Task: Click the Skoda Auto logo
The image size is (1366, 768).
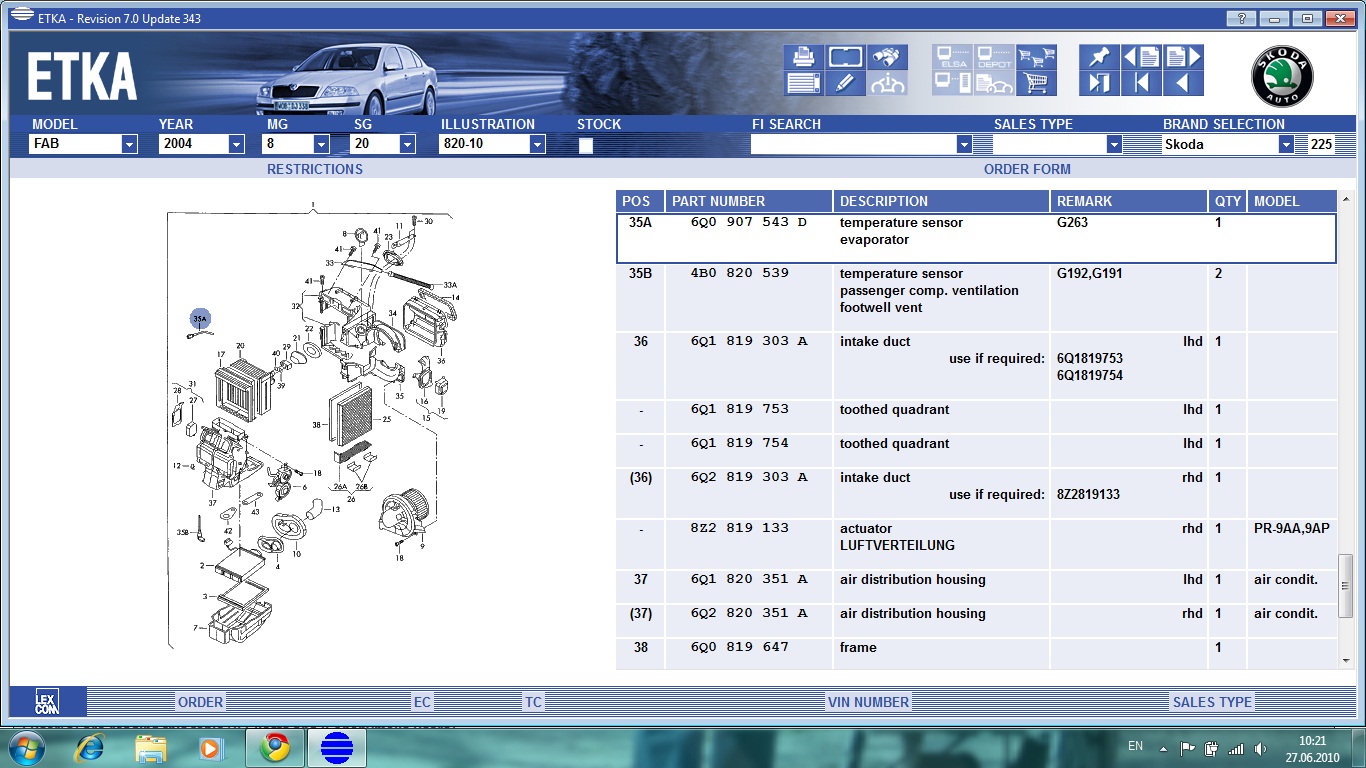Action: point(1282,77)
